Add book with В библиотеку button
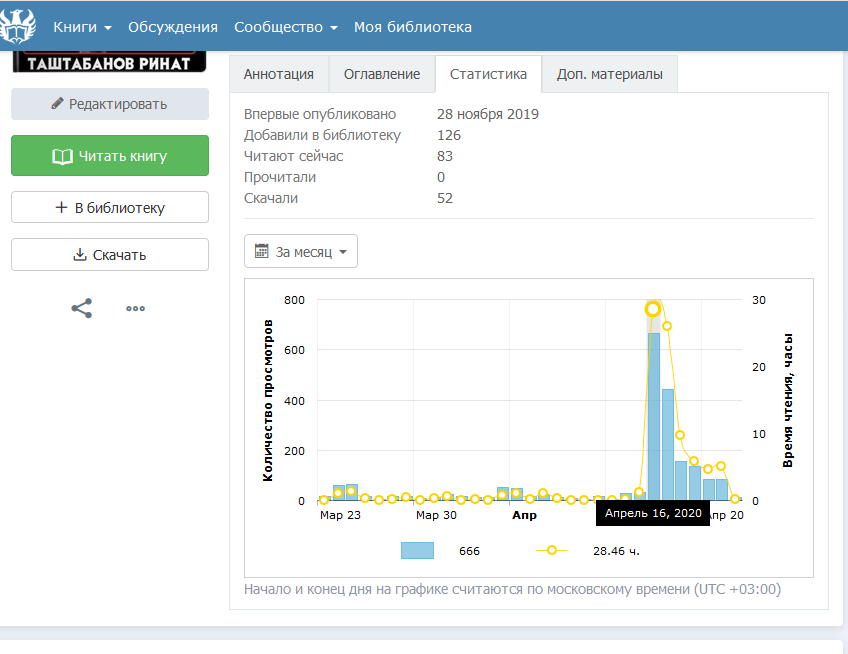Viewport: 848px width, 654px height. 110,208
